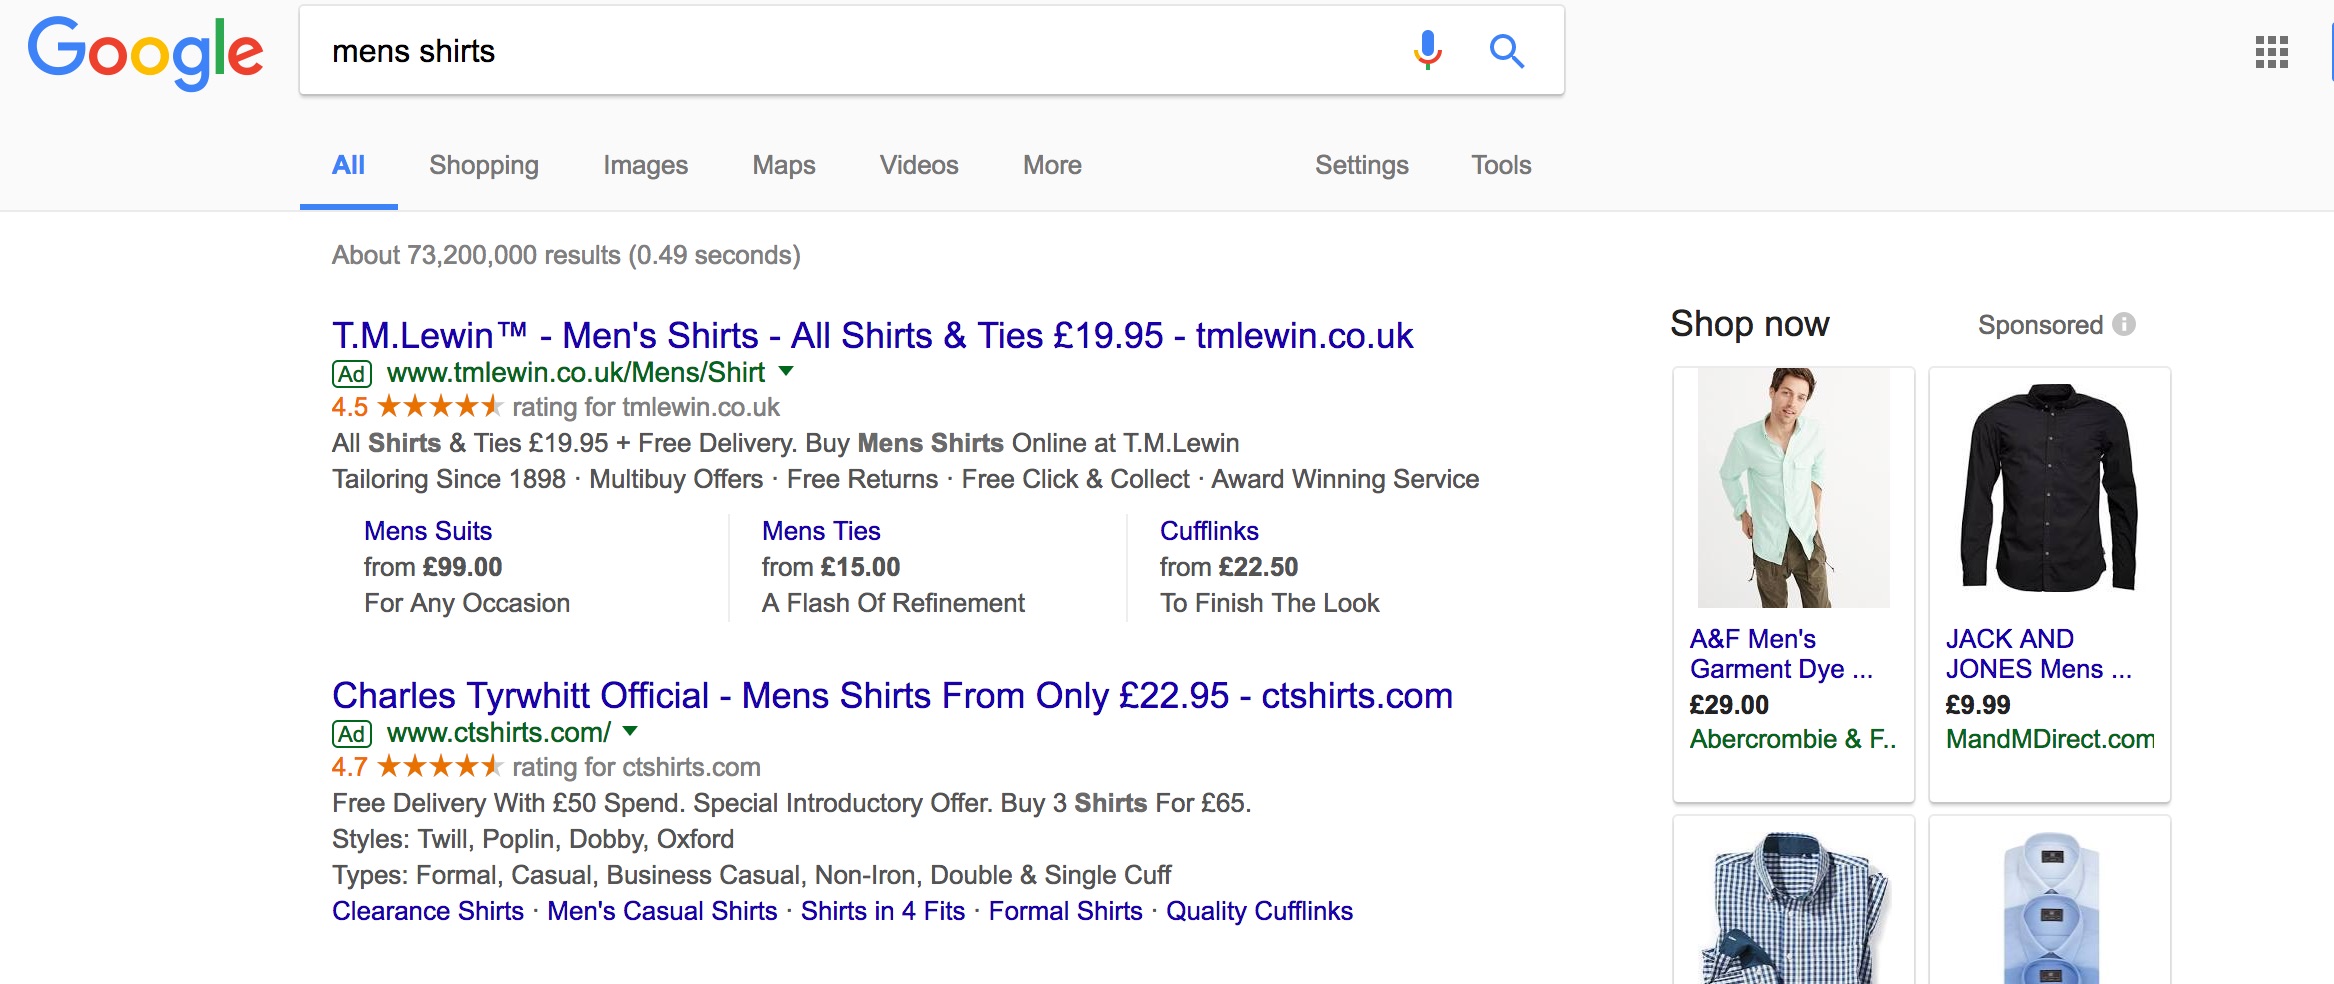Screen dimensions: 2334x984
Task: Open the Cufflinks sitelink
Action: coord(1209,531)
